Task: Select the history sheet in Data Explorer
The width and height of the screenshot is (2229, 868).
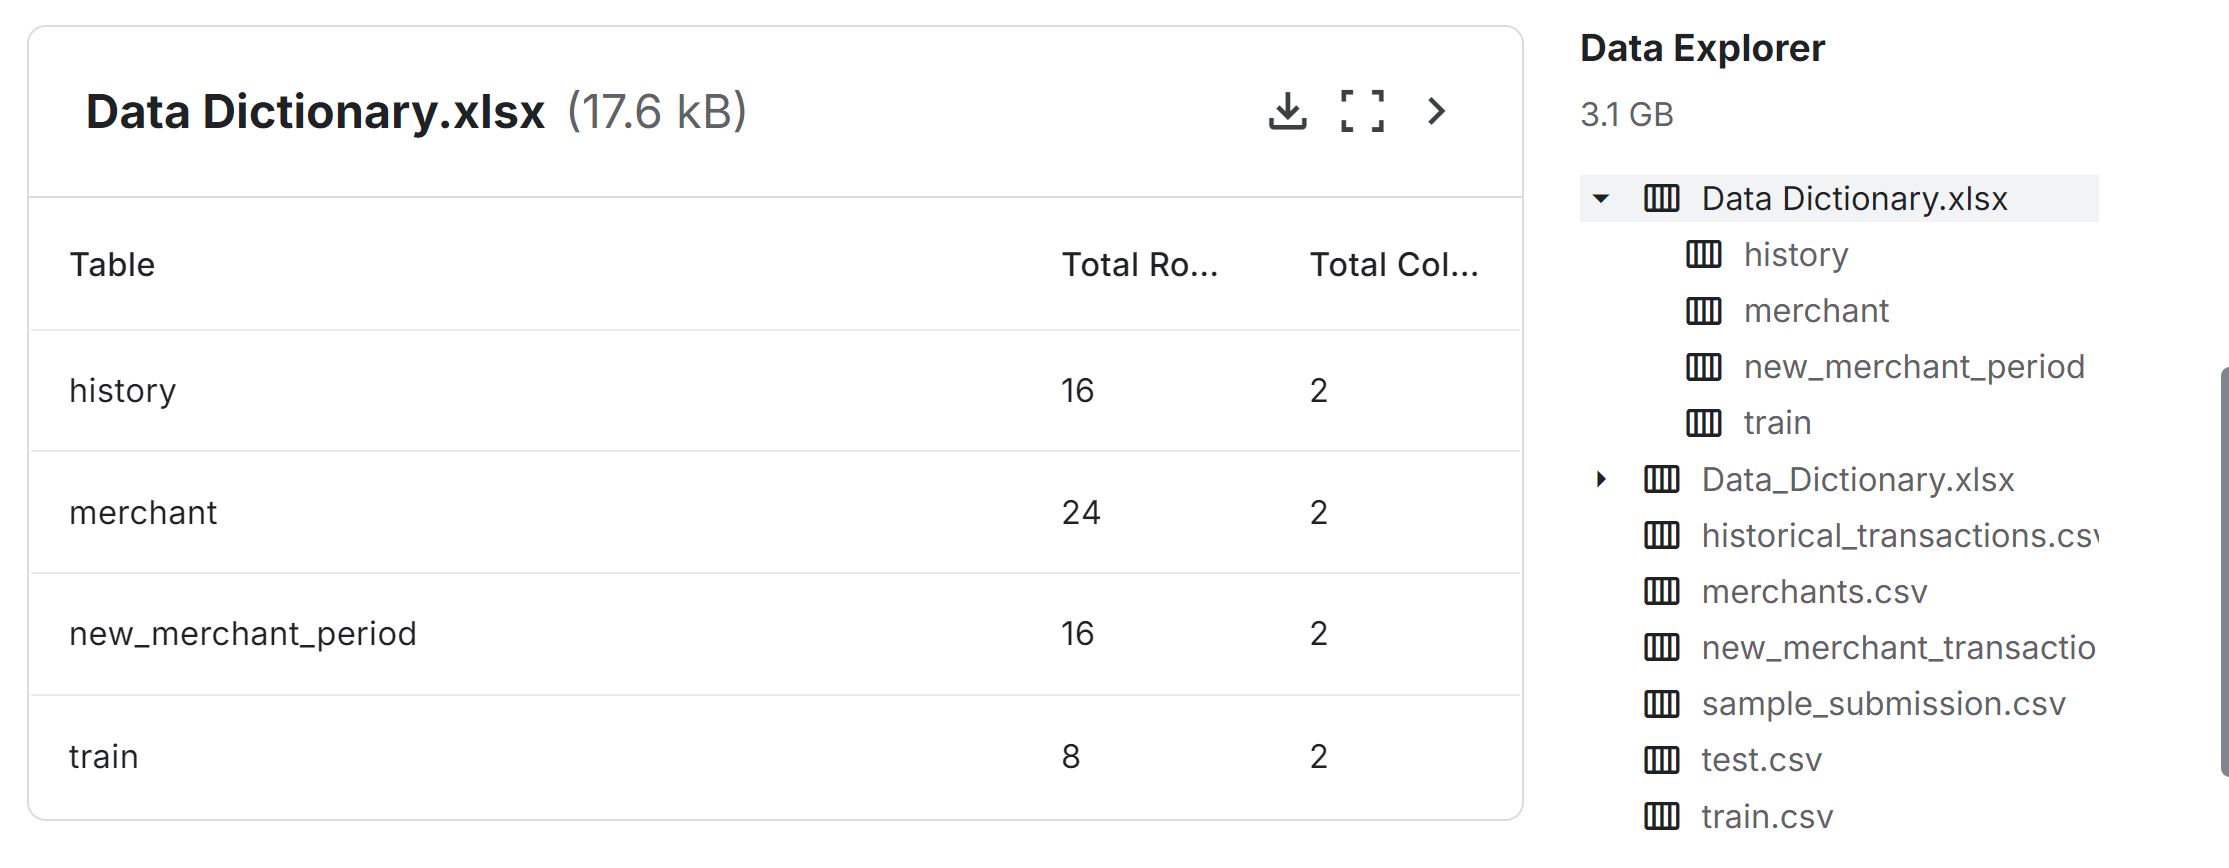Action: coord(1795,255)
